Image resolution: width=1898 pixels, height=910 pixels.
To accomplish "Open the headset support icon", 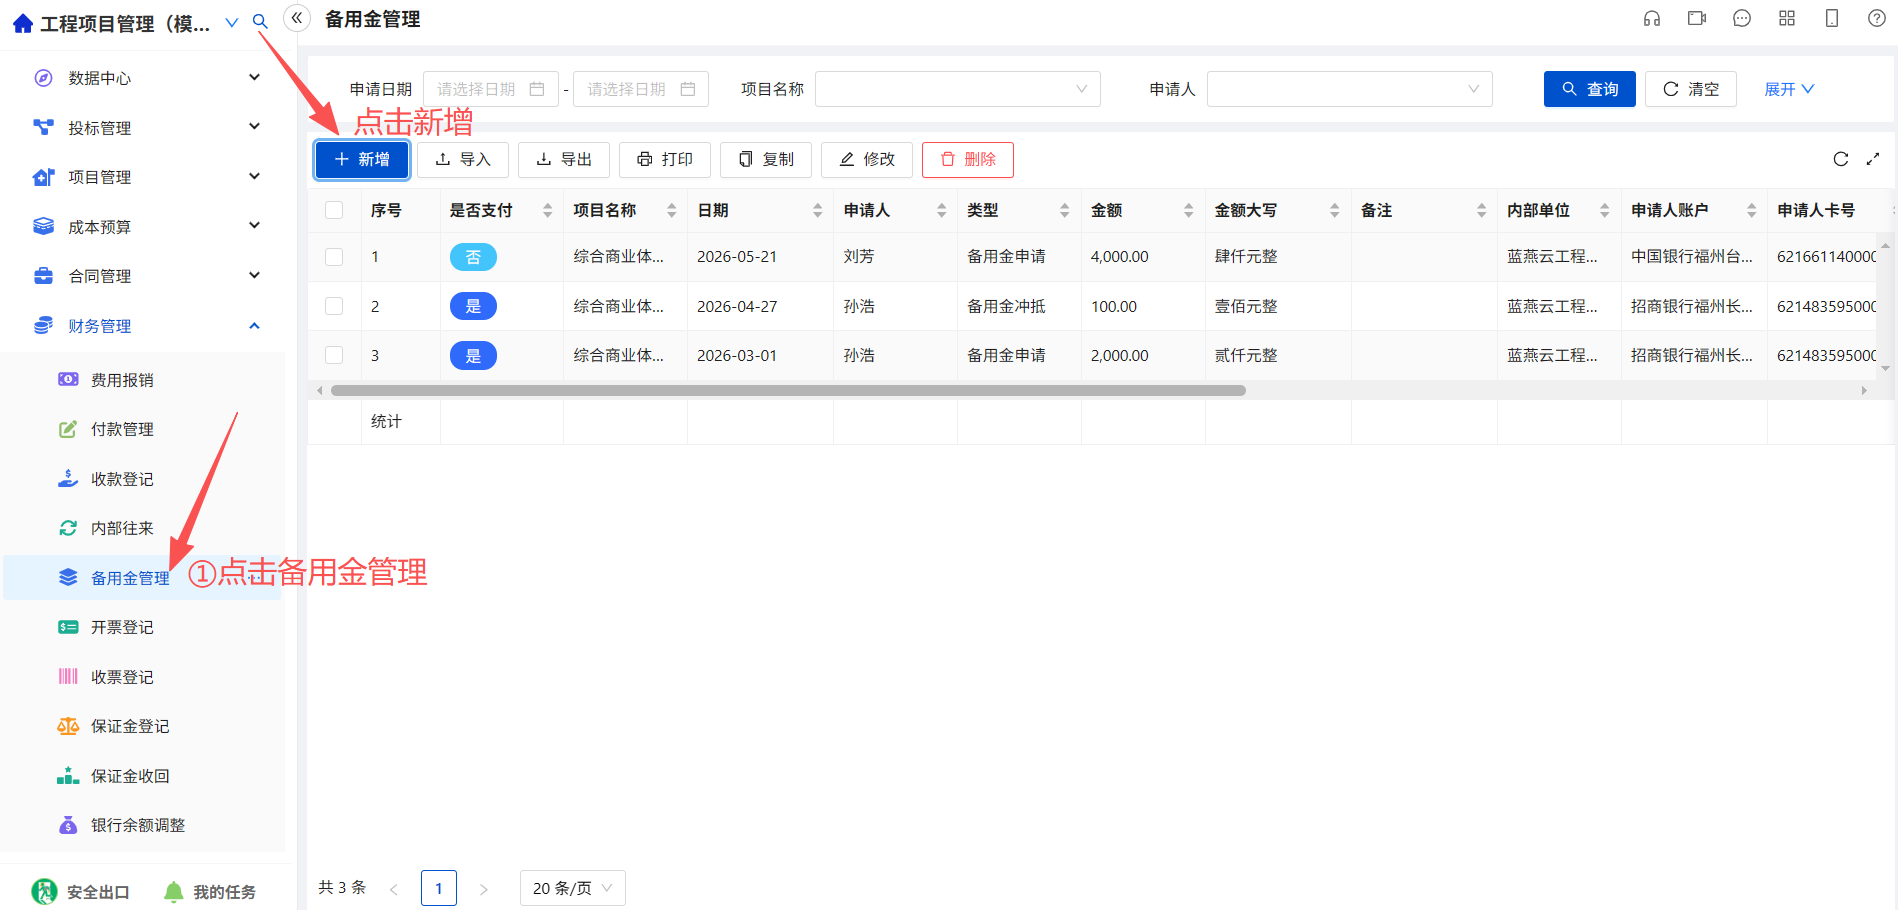I will 1652,18.
